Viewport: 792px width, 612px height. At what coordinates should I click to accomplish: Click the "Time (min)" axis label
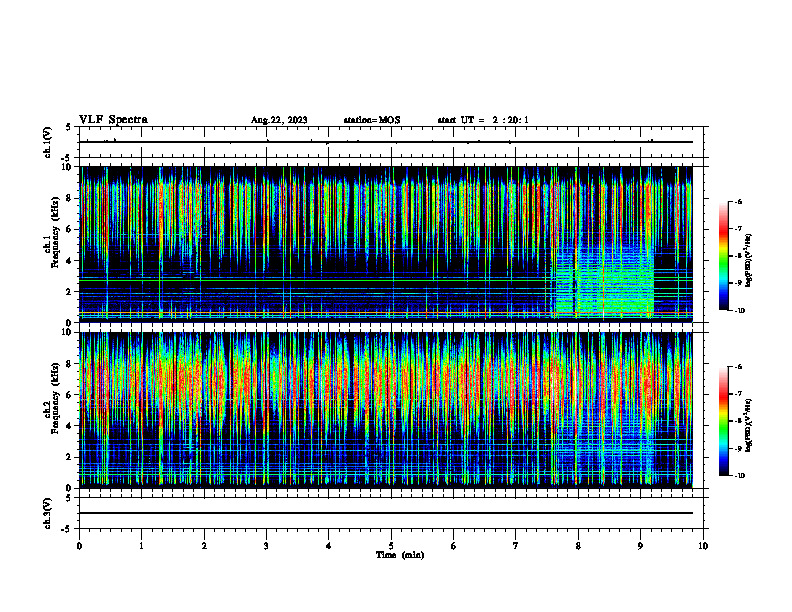pos(400,555)
